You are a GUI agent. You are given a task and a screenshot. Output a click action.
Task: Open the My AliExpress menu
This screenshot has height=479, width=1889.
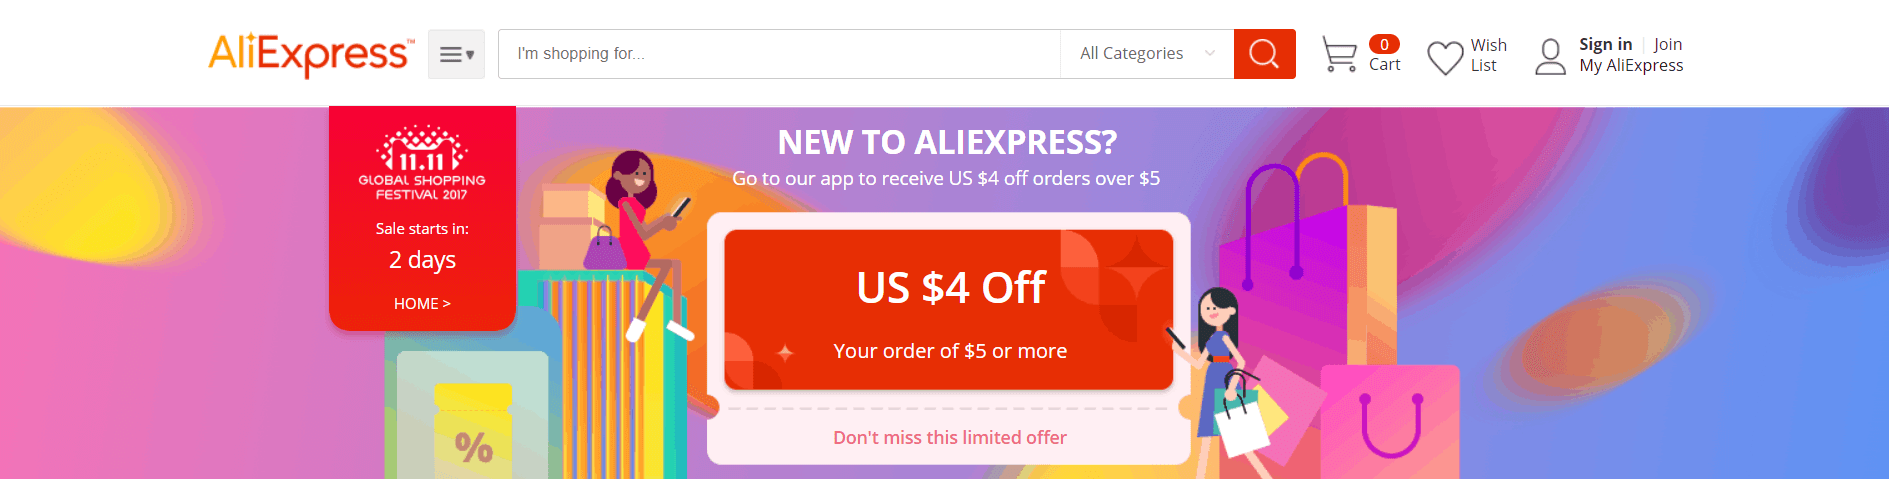click(x=1631, y=66)
